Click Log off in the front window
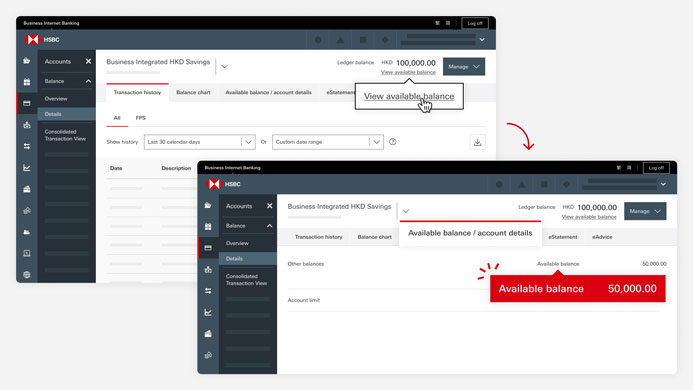This screenshot has height=390, width=693. pos(656,168)
